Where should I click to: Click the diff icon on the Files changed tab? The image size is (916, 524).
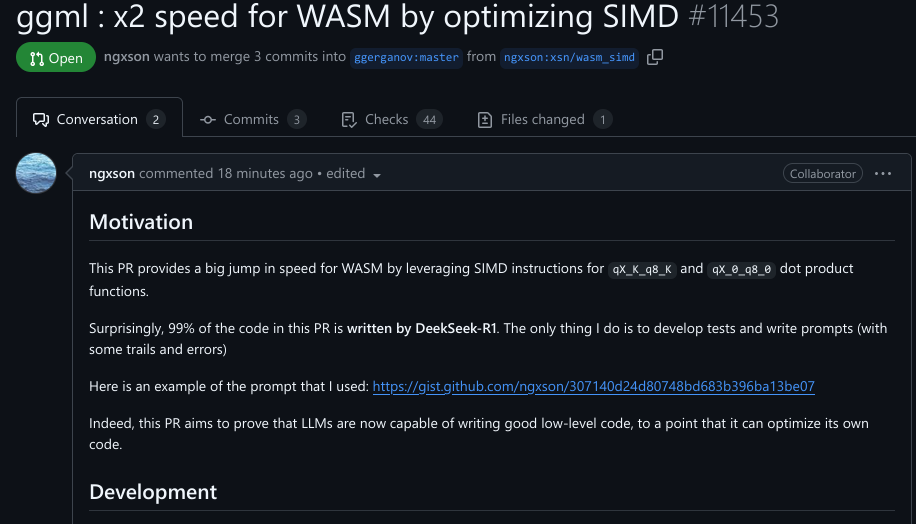point(485,119)
